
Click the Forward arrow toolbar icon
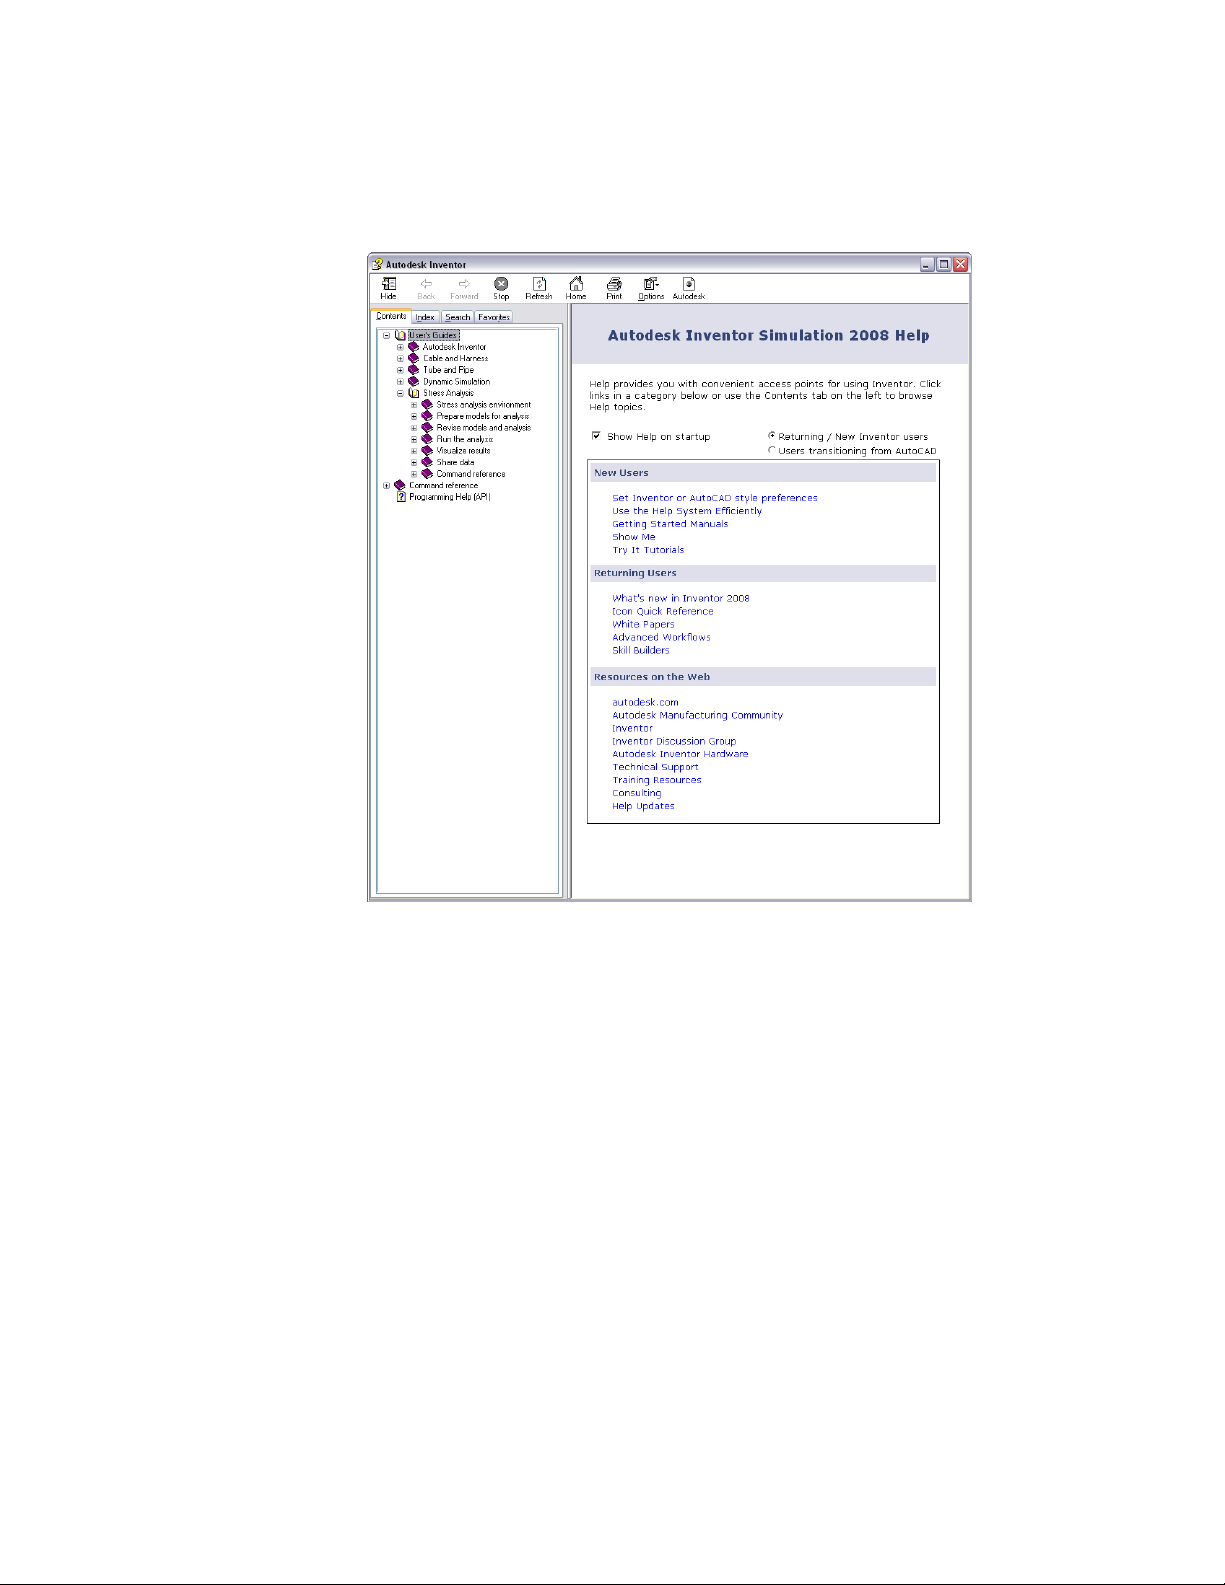(x=464, y=284)
